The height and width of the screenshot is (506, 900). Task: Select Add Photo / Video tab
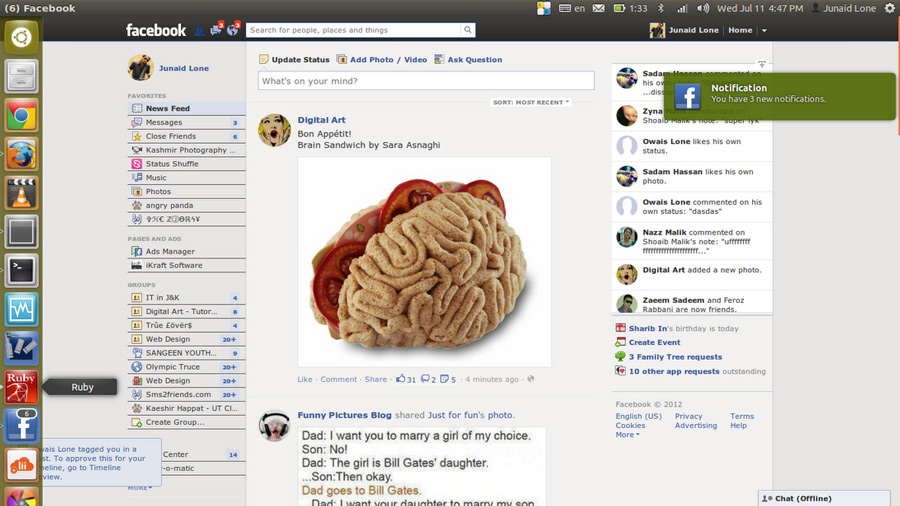pos(382,59)
